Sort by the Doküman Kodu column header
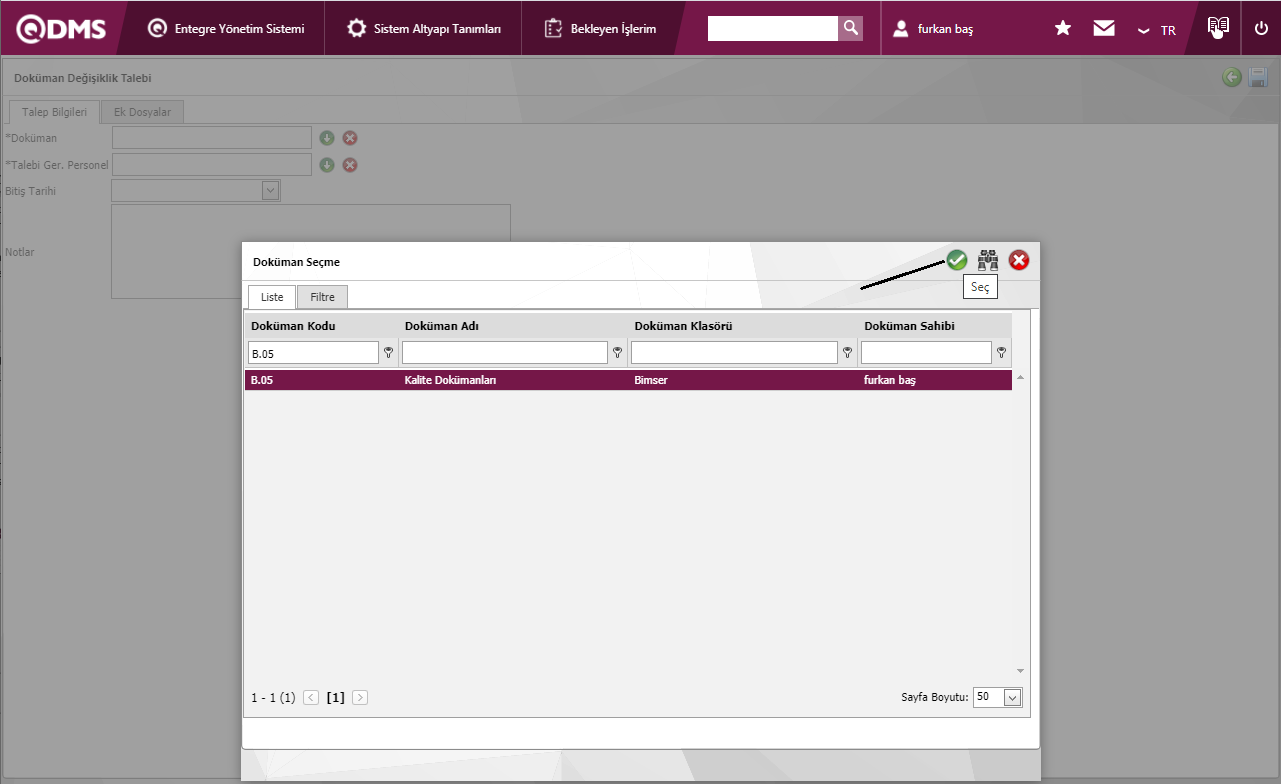Image resolution: width=1281 pixels, height=784 pixels. (293, 326)
